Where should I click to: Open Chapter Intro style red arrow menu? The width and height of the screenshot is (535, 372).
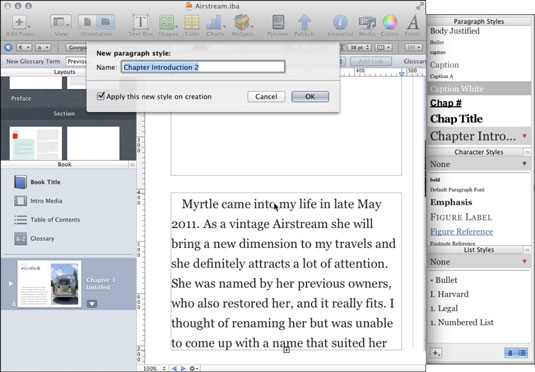point(524,136)
